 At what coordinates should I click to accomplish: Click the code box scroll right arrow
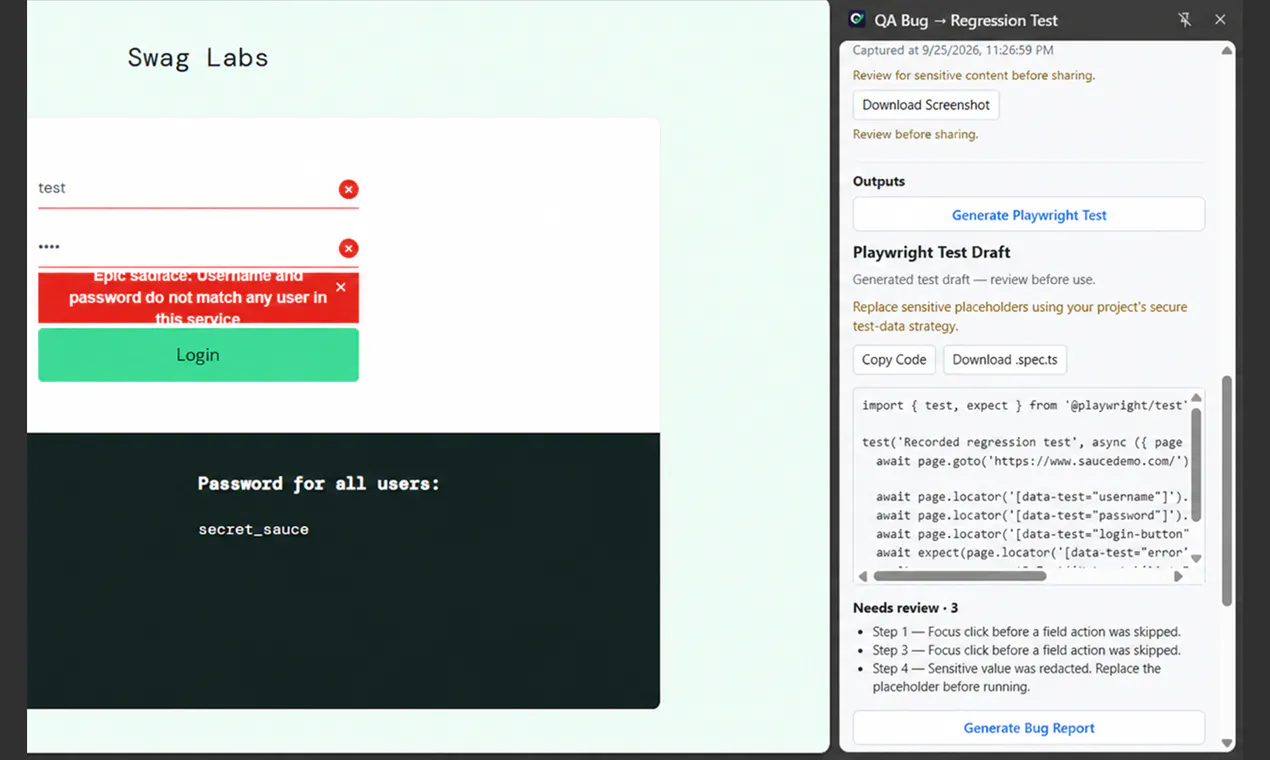(x=1178, y=576)
